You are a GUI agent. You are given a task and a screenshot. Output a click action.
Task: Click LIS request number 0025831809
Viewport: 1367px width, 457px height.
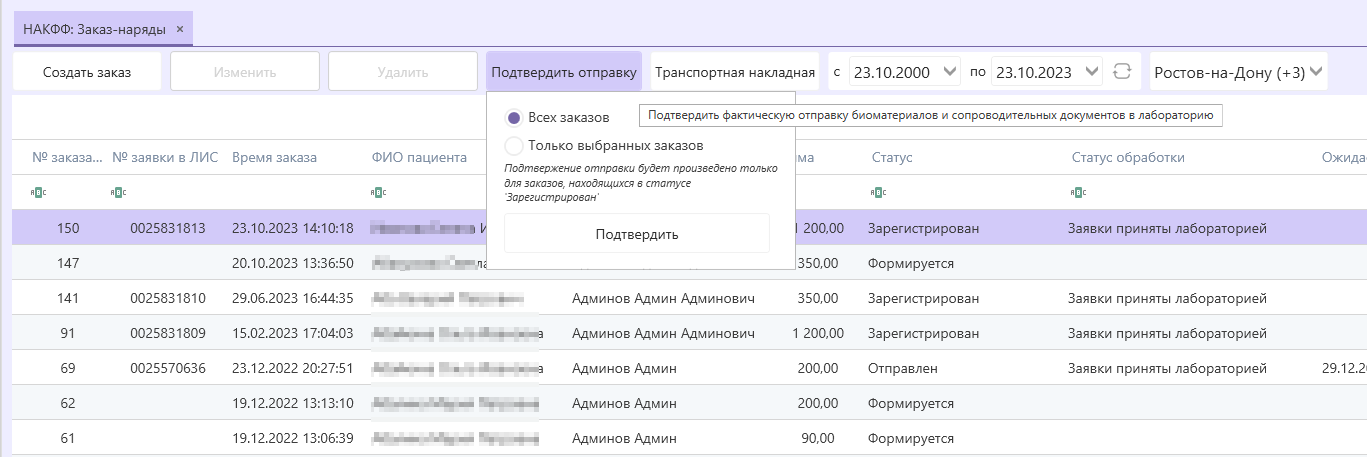click(x=168, y=333)
